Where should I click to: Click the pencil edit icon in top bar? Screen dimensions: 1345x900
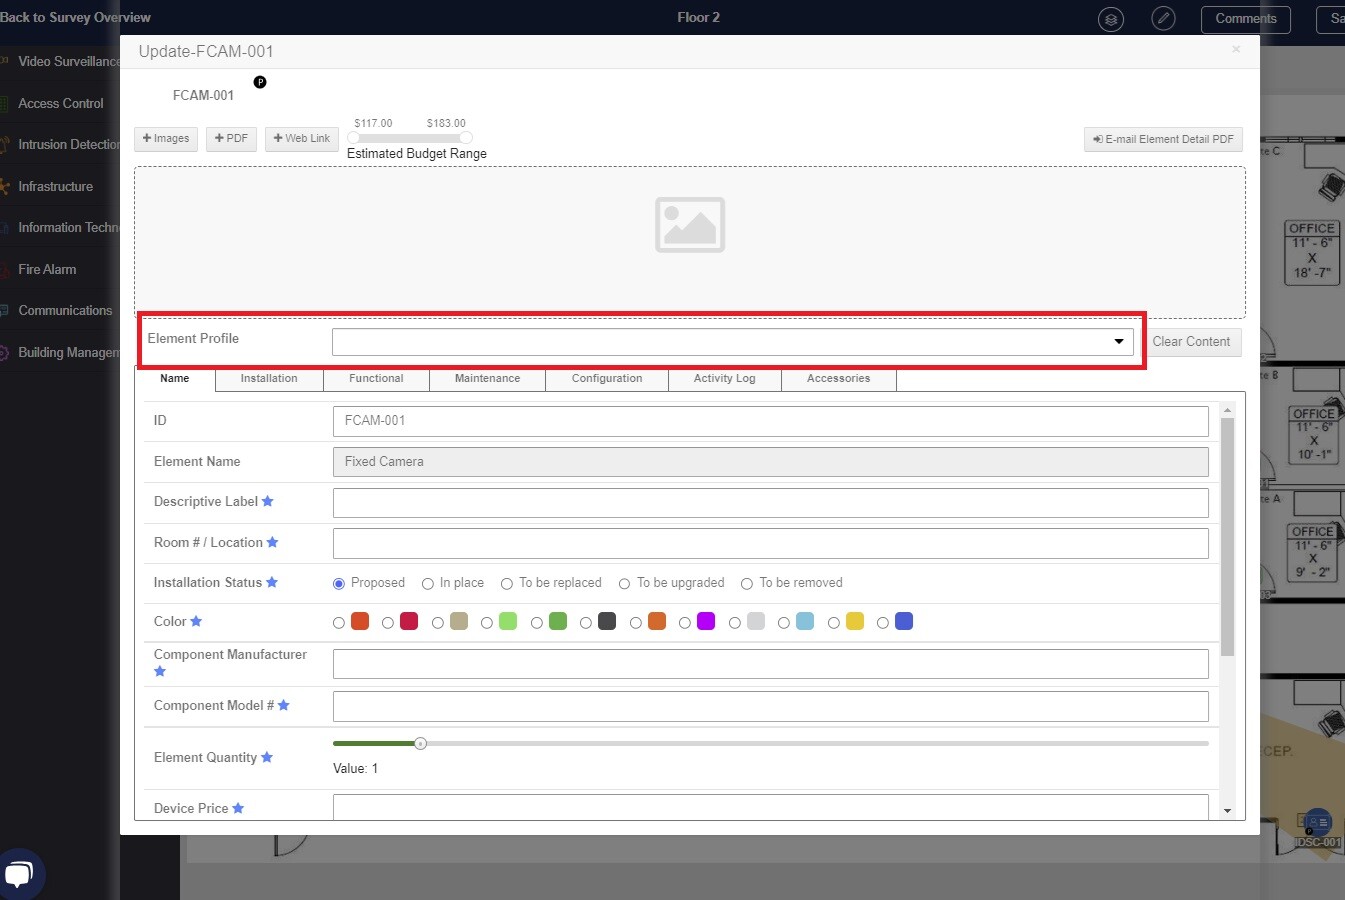pyautogui.click(x=1163, y=19)
